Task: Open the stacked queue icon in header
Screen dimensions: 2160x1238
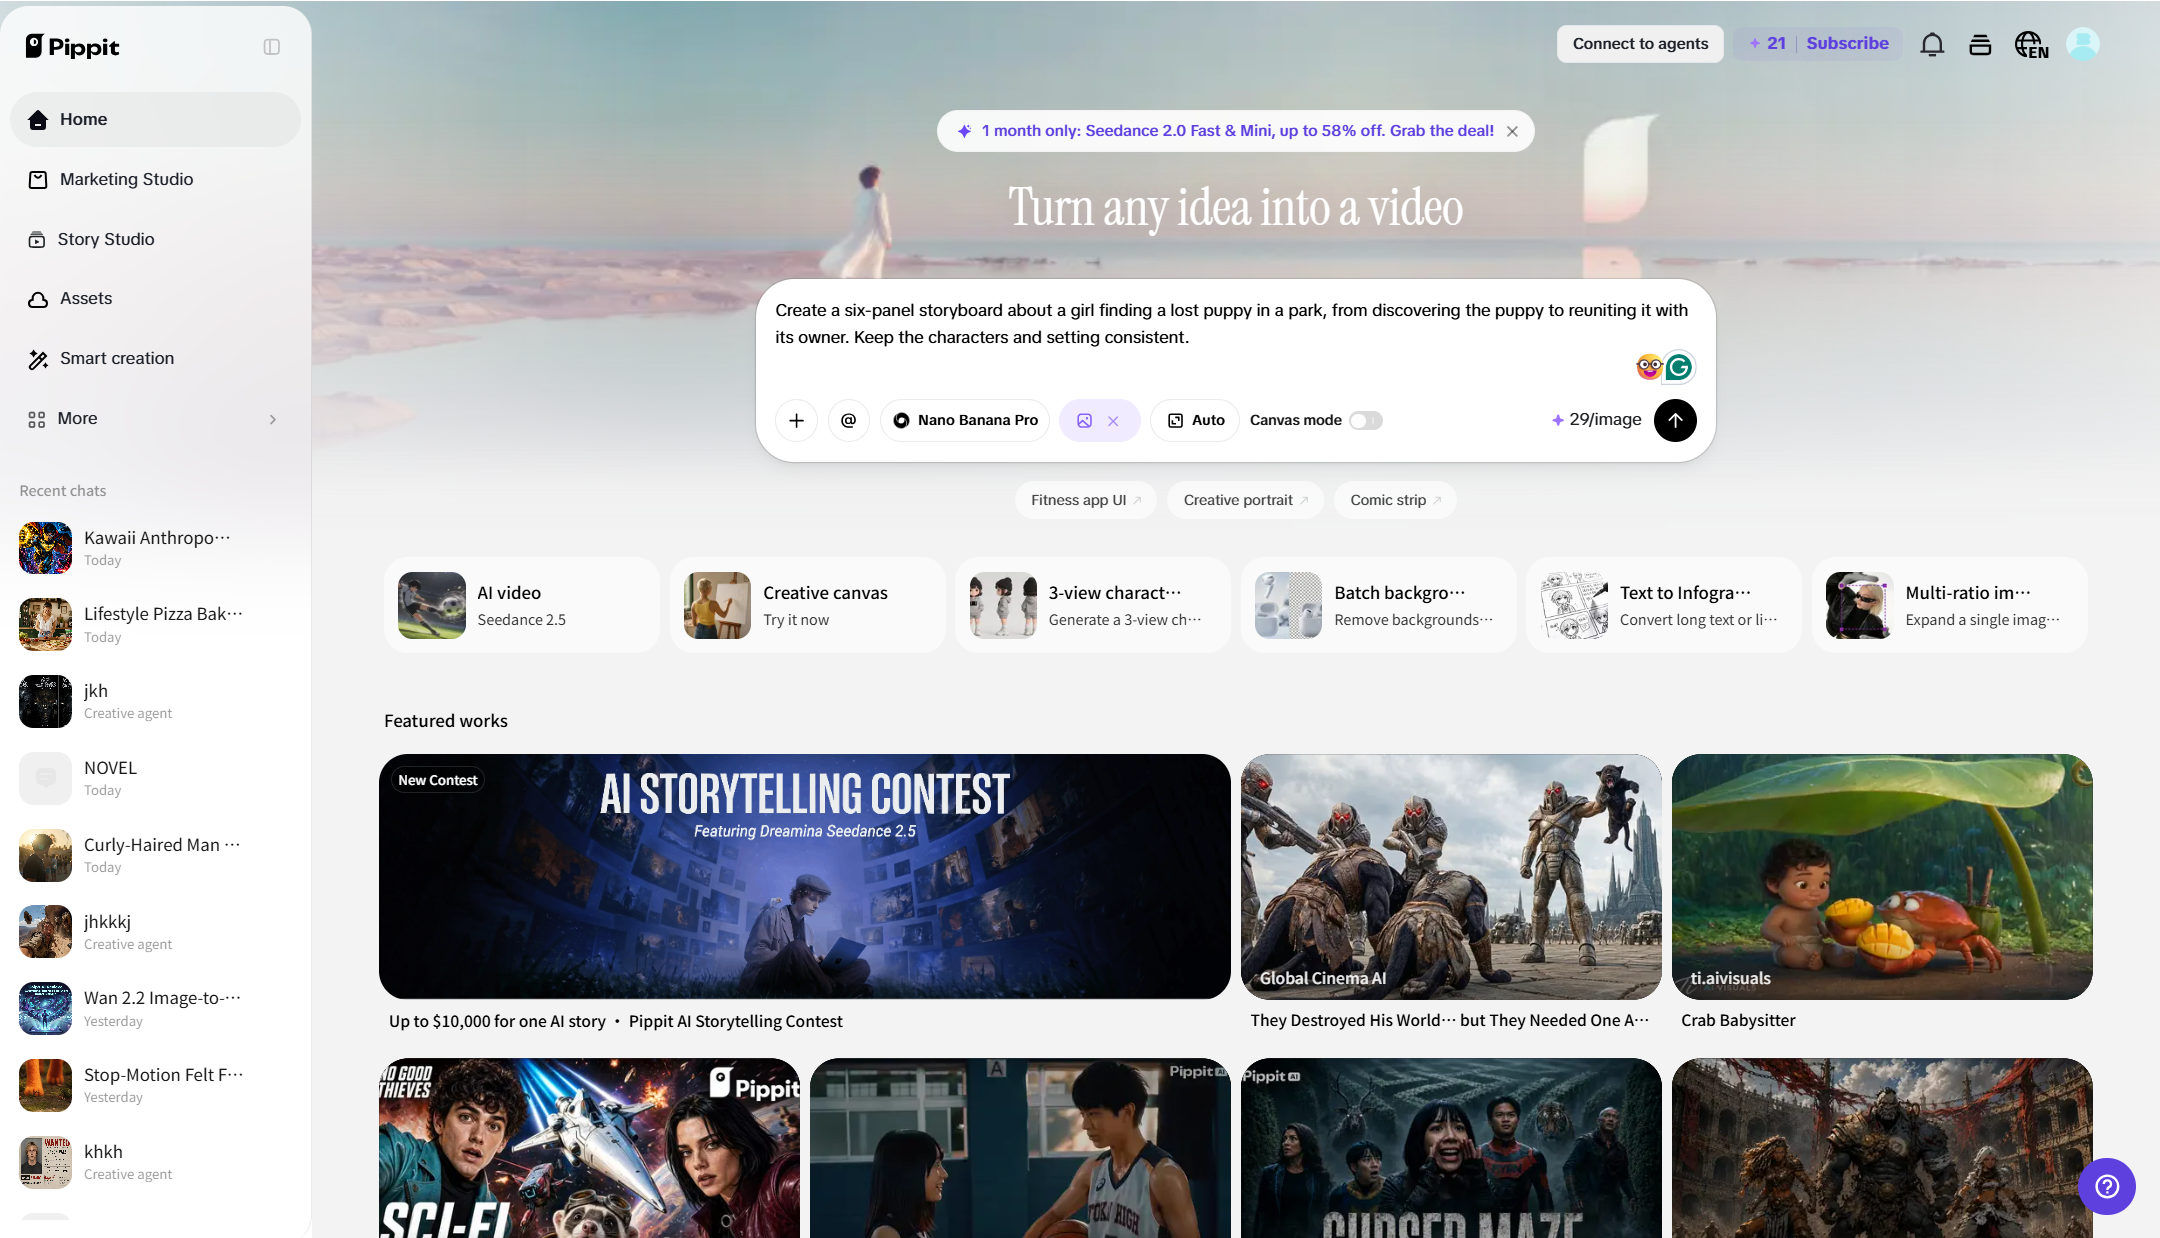Action: pyautogui.click(x=1980, y=44)
